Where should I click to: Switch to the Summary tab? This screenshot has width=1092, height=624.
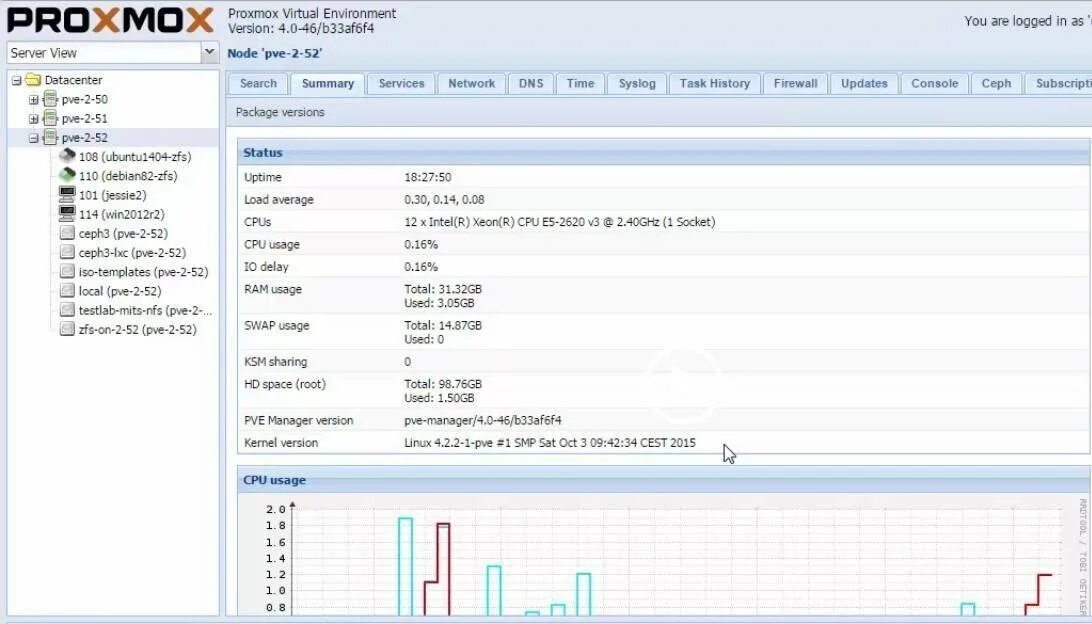point(327,84)
